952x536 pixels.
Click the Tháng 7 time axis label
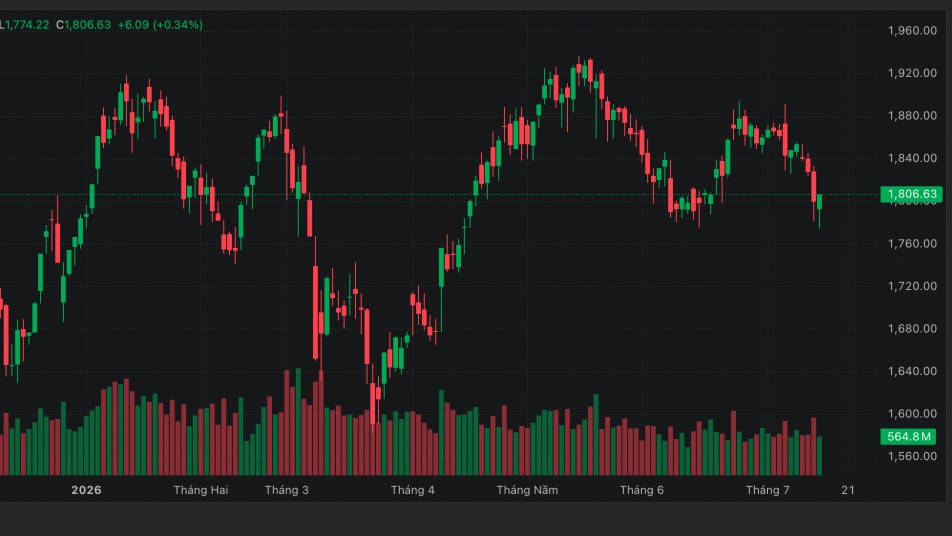(x=768, y=490)
